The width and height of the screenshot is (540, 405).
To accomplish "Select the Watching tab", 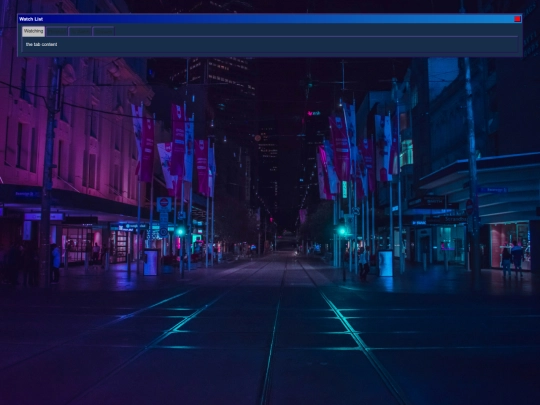I will (33, 31).
